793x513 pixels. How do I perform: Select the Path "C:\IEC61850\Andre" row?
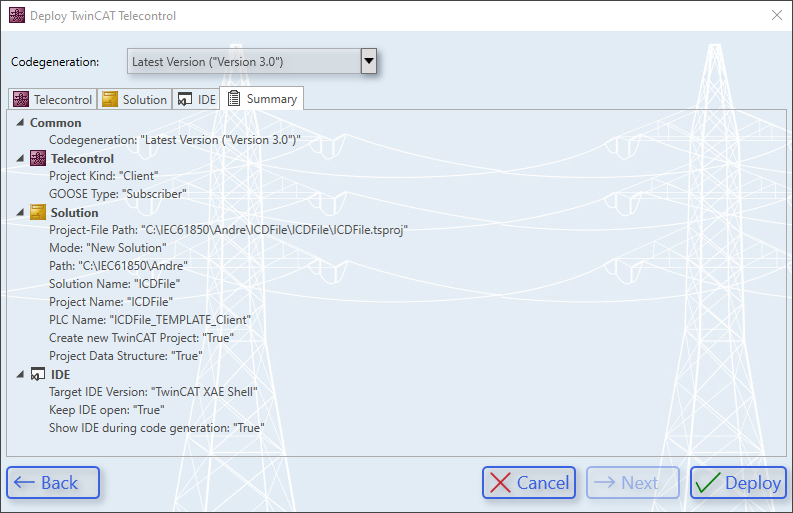coord(118,266)
